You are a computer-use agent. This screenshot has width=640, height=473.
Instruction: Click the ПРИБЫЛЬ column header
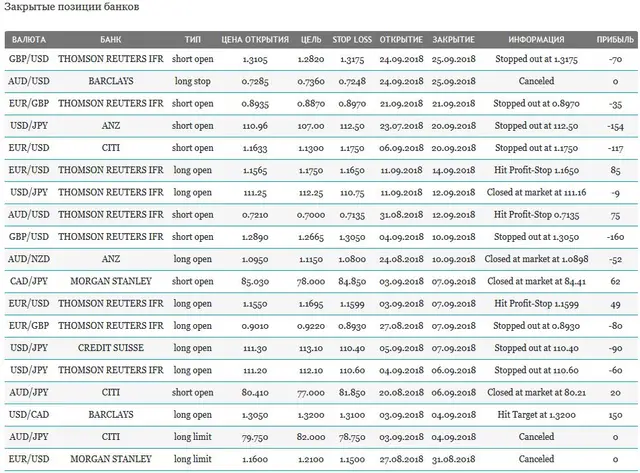click(x=615, y=40)
